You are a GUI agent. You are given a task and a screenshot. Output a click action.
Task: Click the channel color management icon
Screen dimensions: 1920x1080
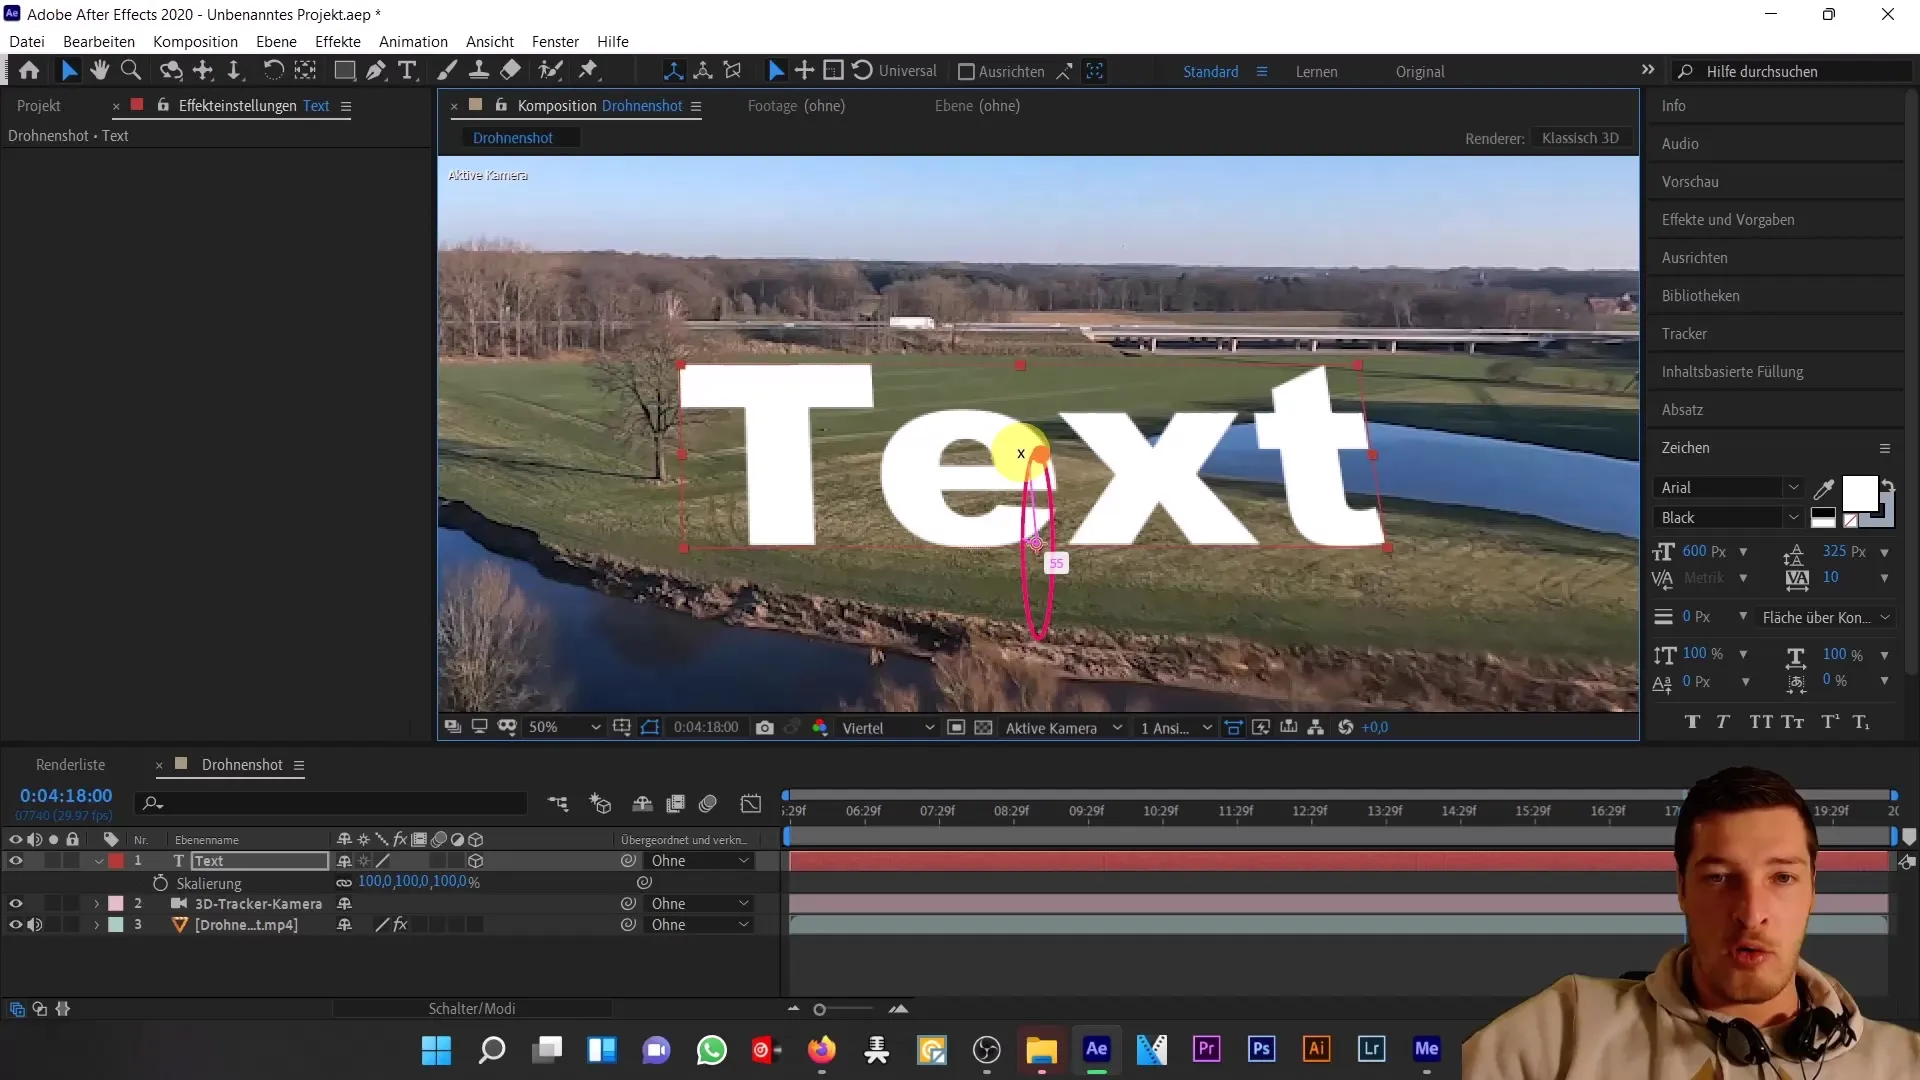[820, 727]
